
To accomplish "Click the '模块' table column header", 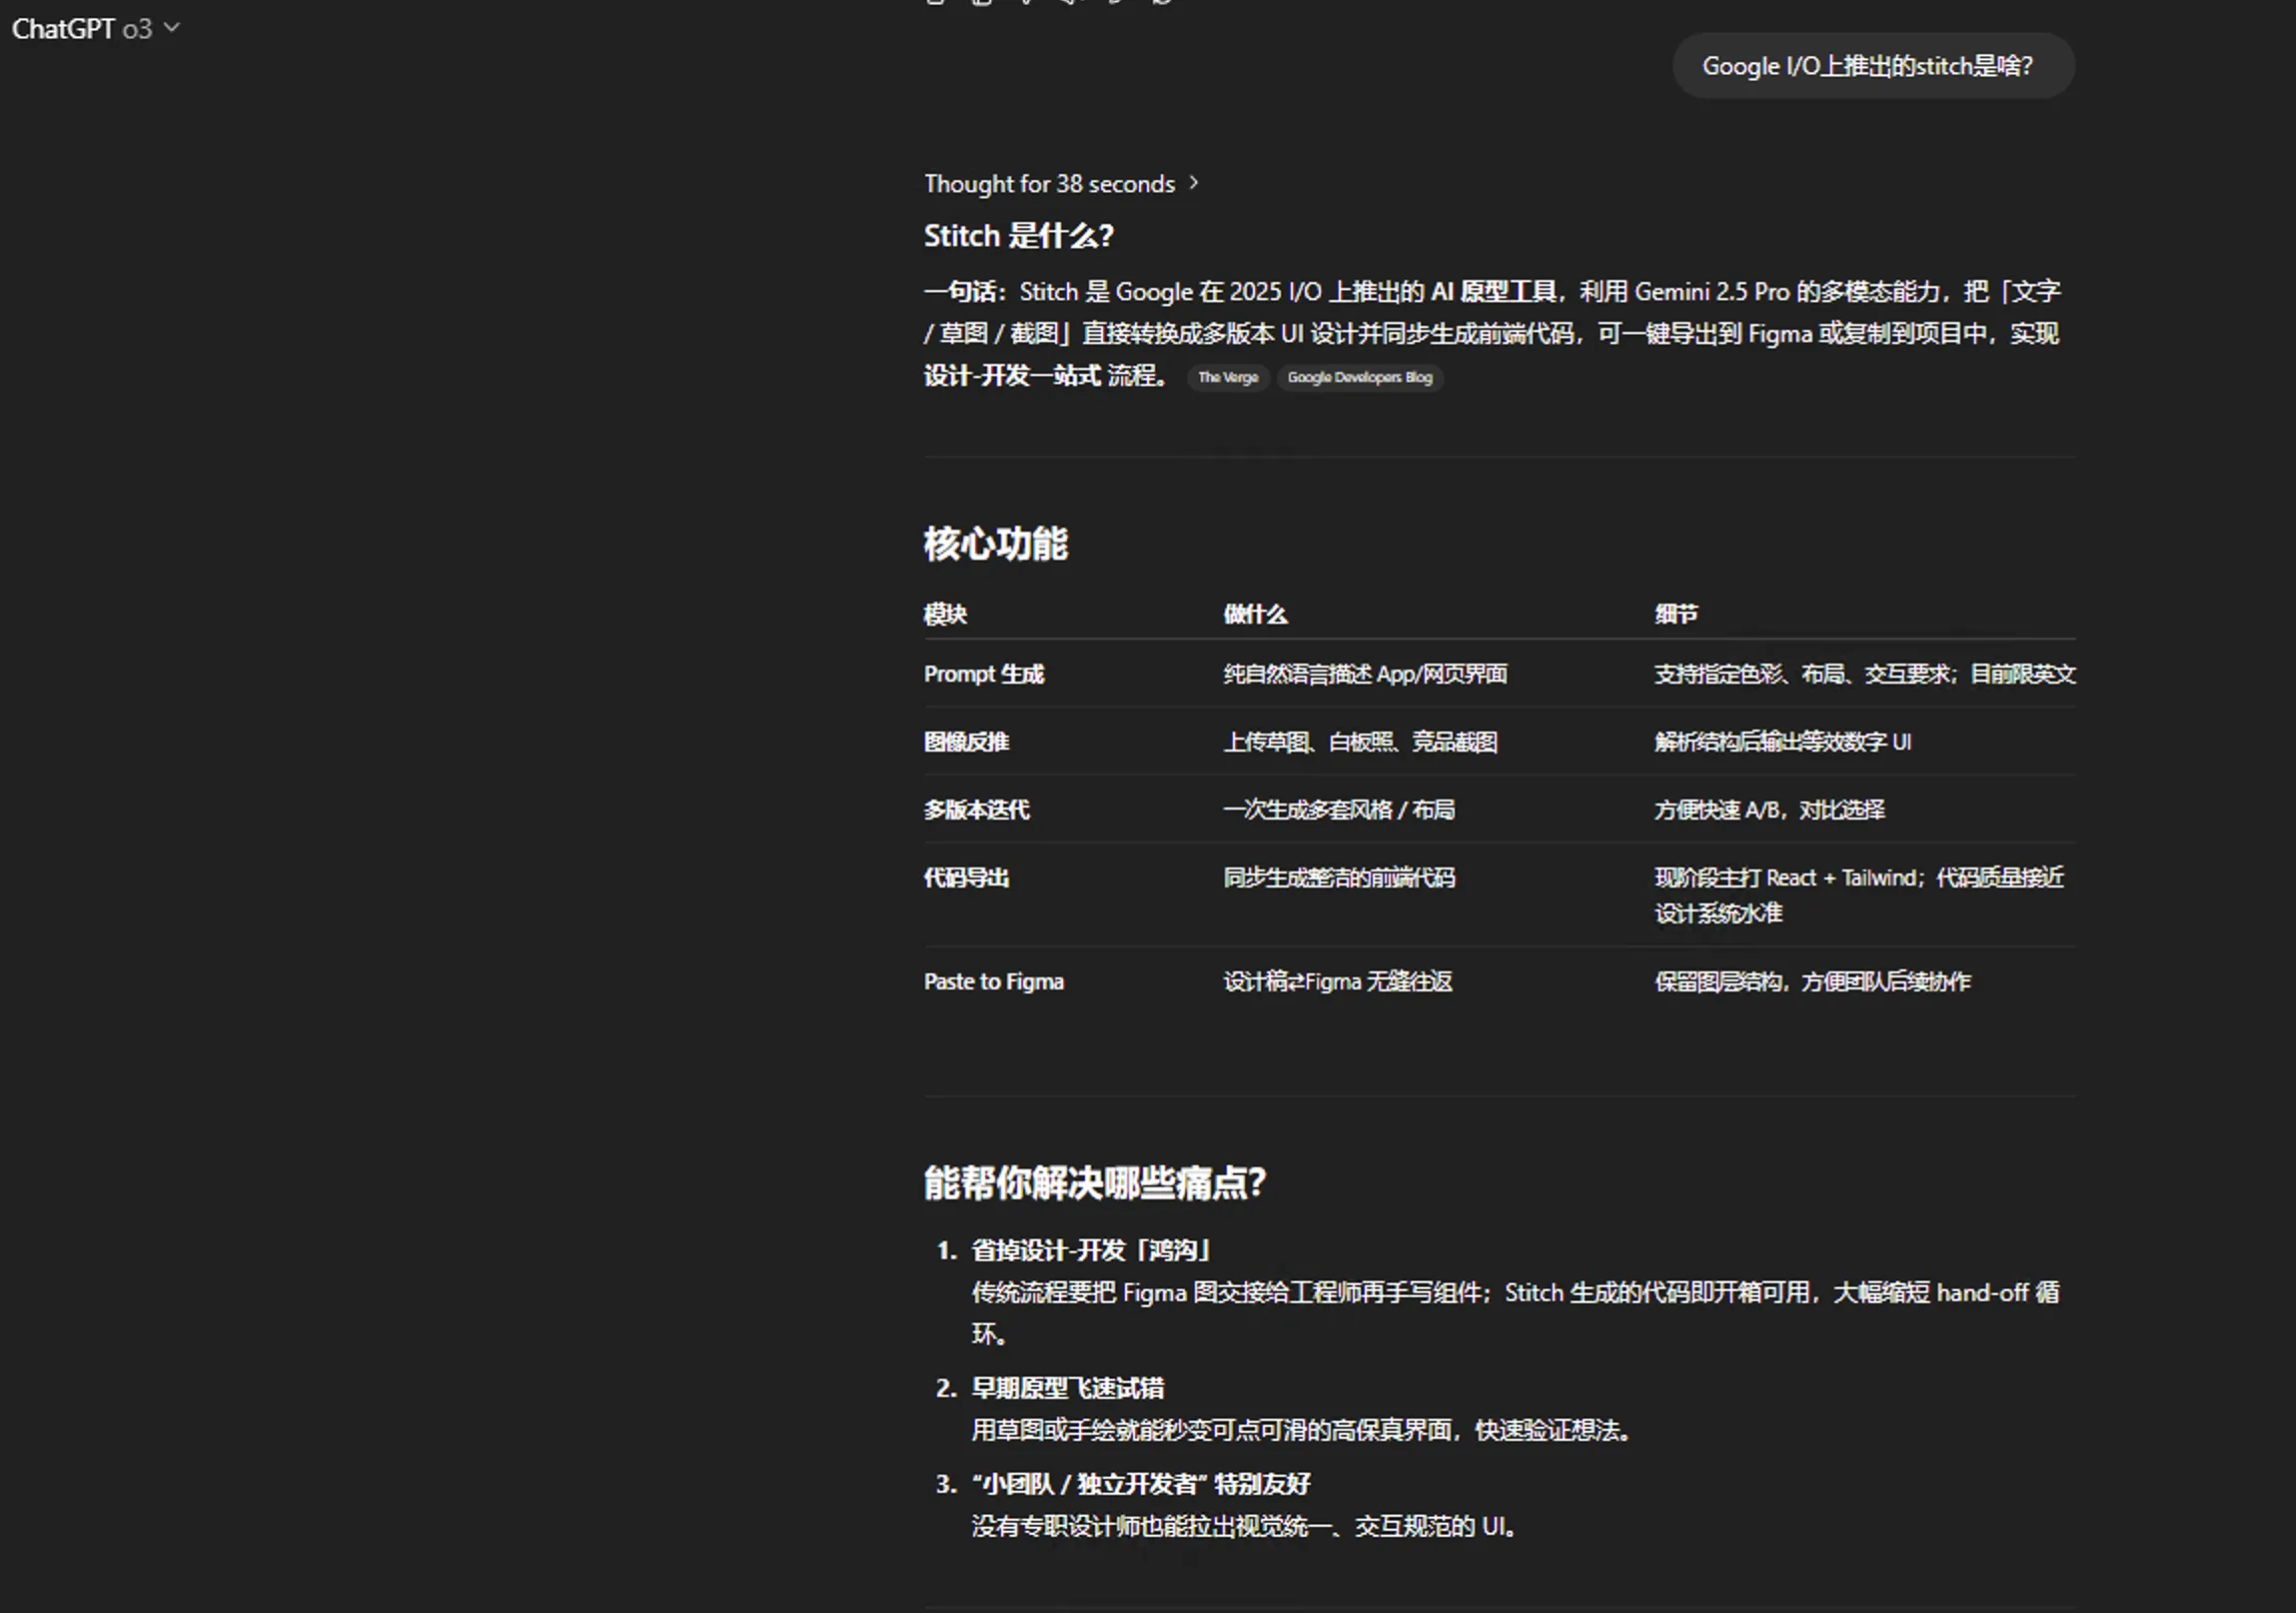I will coord(945,614).
